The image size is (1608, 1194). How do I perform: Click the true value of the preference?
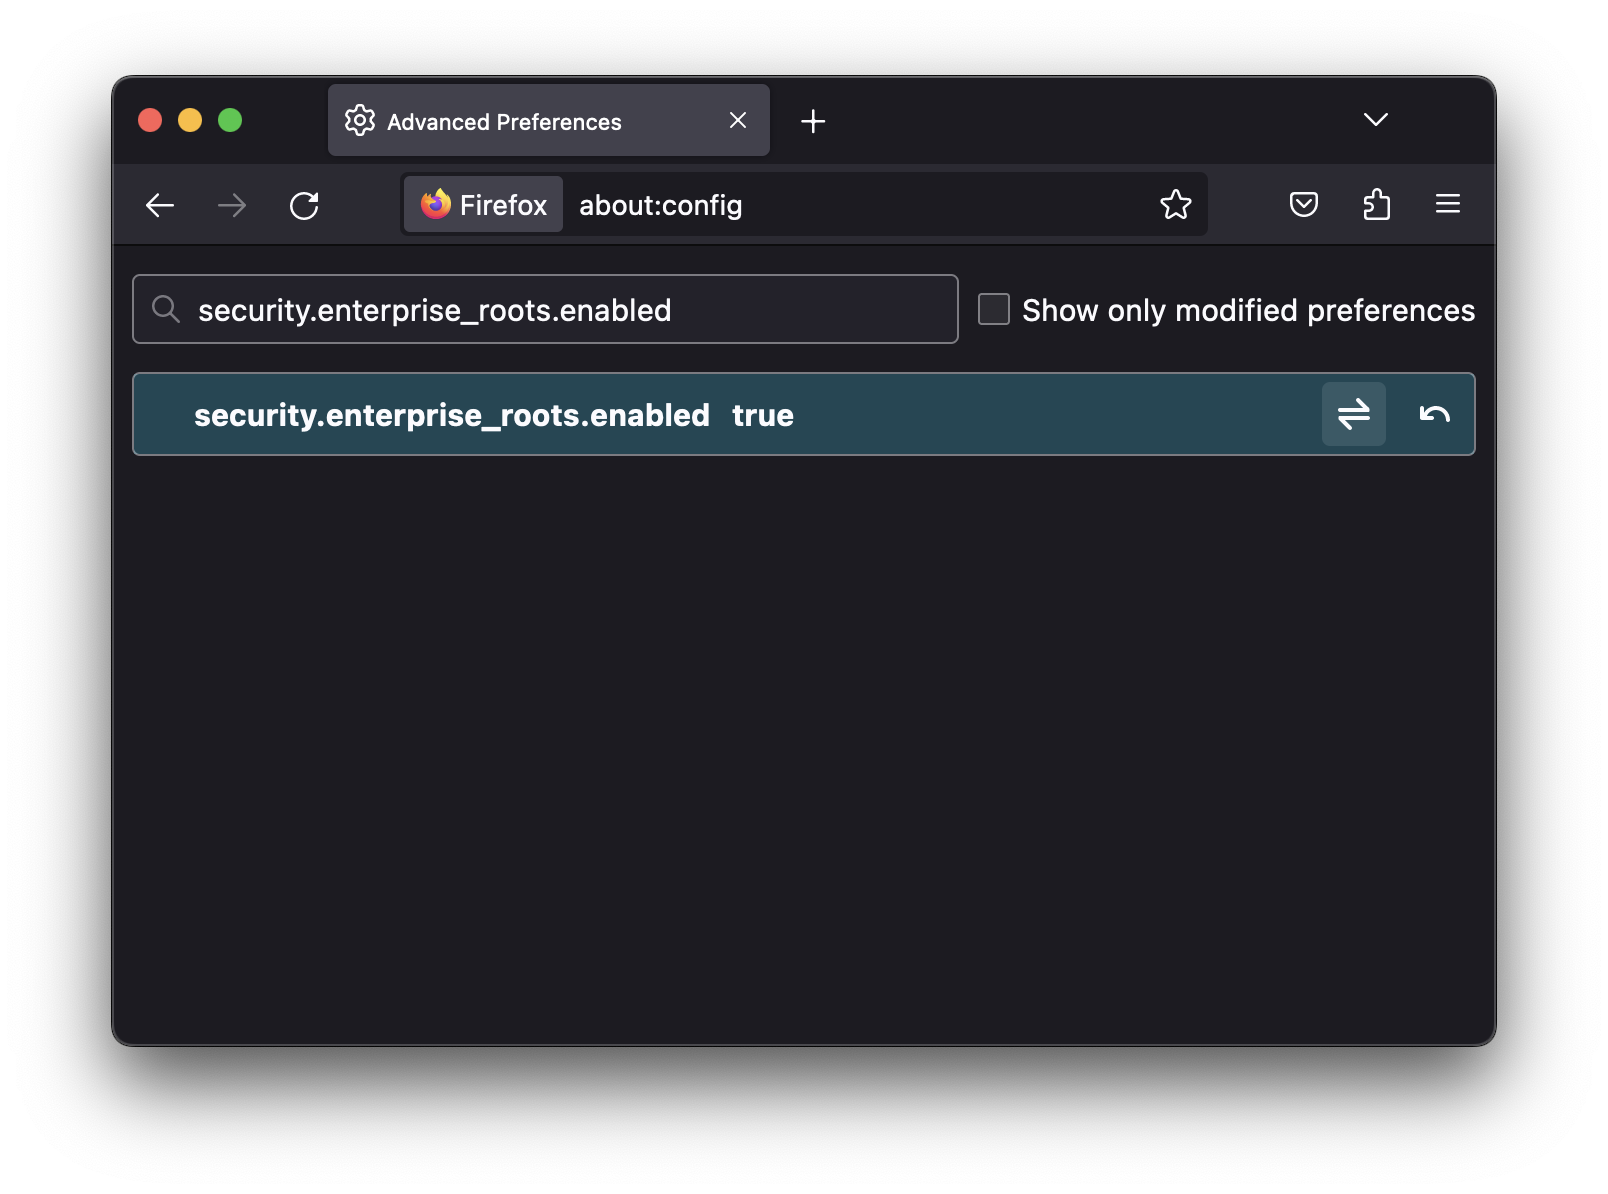coord(764,414)
